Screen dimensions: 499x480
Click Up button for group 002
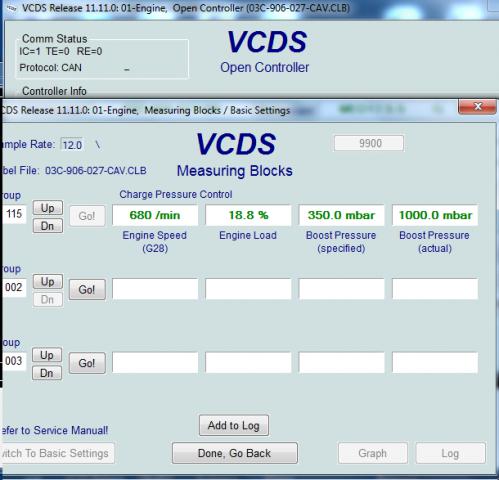coord(48,282)
